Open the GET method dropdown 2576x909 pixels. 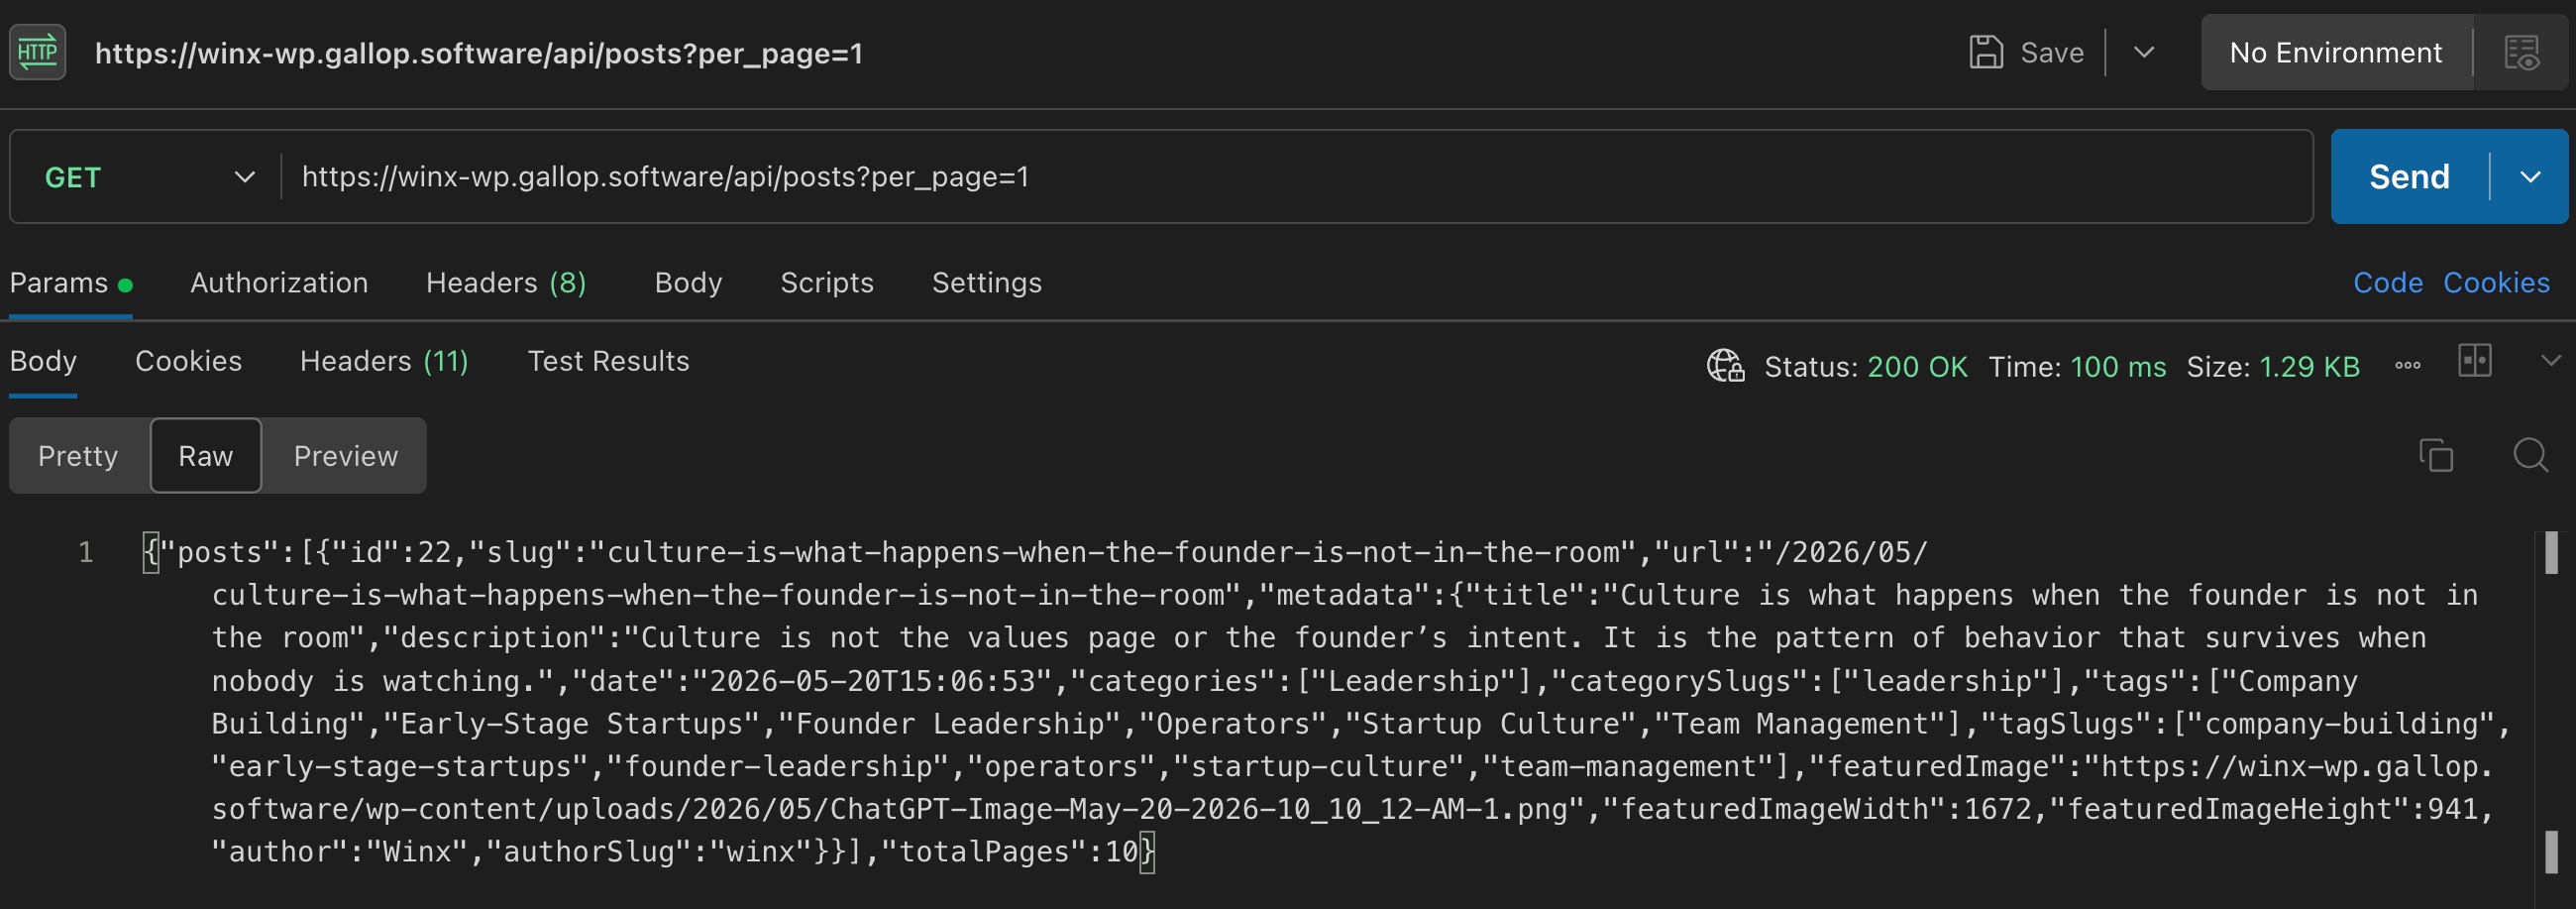click(x=148, y=177)
